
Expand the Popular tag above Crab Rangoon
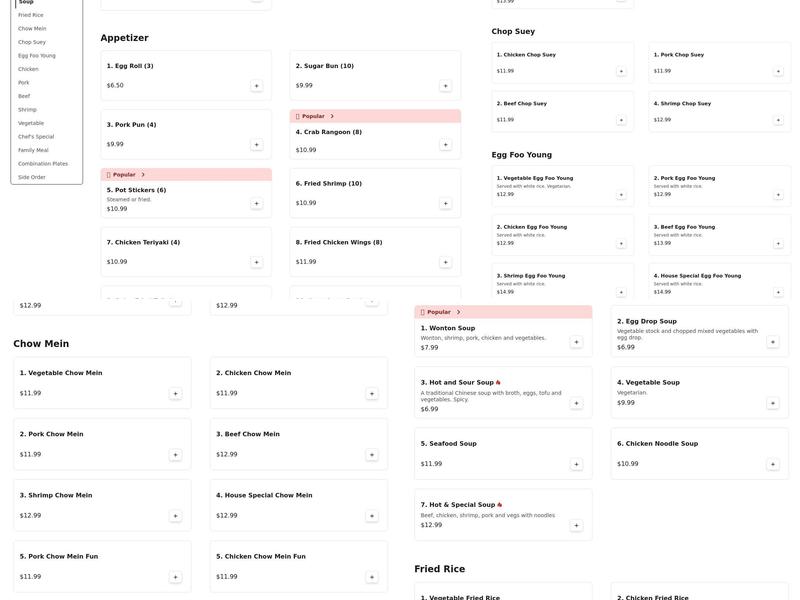pyautogui.click(x=332, y=116)
